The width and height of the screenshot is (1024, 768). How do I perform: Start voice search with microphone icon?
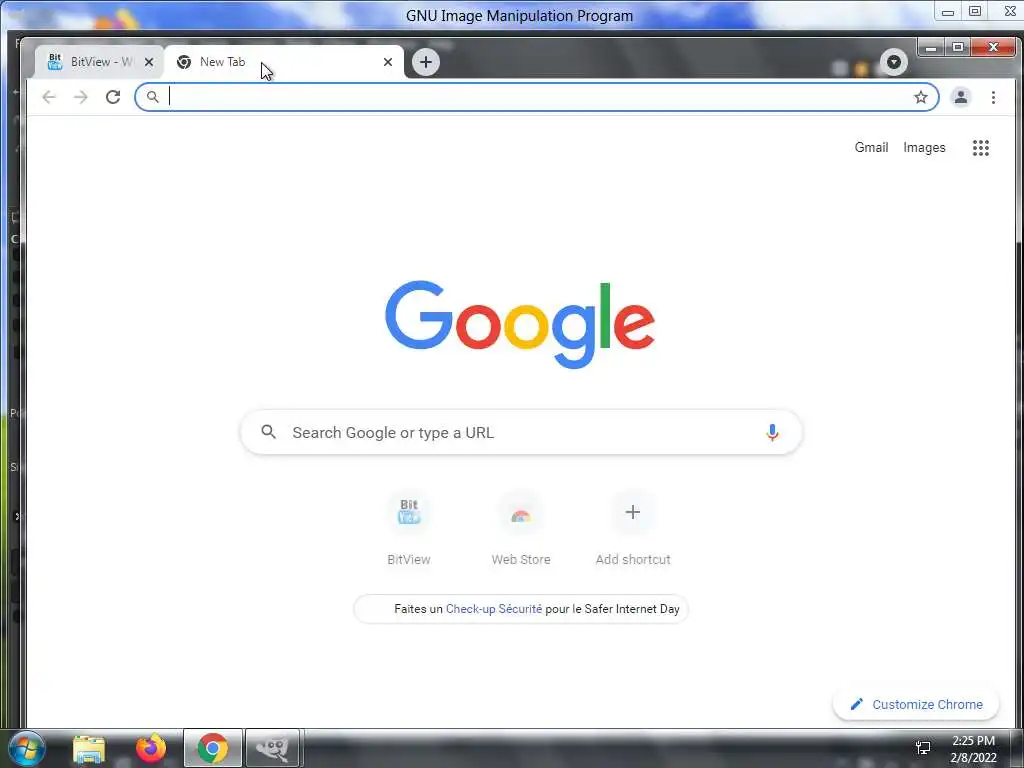coord(772,432)
